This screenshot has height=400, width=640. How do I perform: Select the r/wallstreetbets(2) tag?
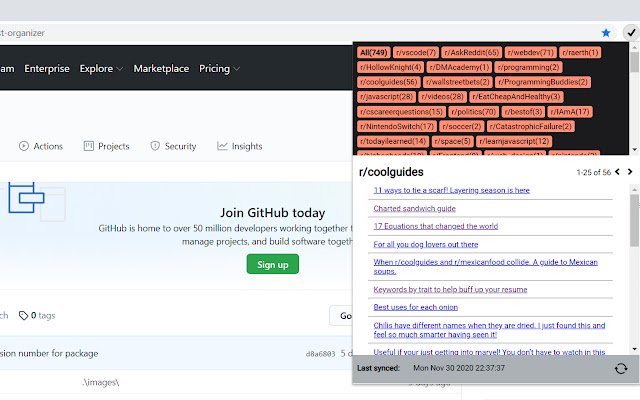[x=457, y=82]
